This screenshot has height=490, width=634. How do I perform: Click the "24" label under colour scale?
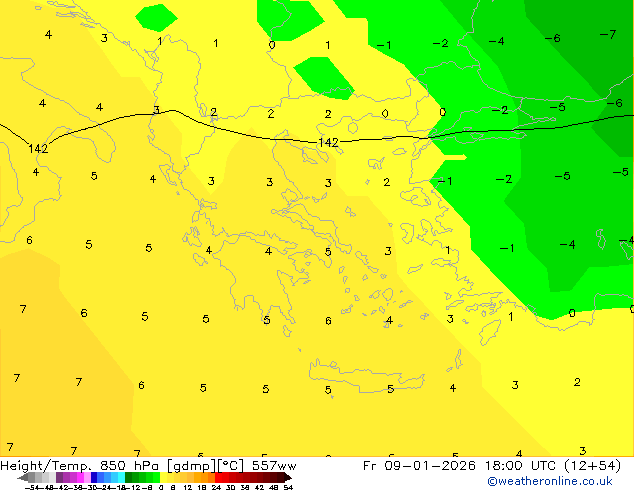coord(216,488)
